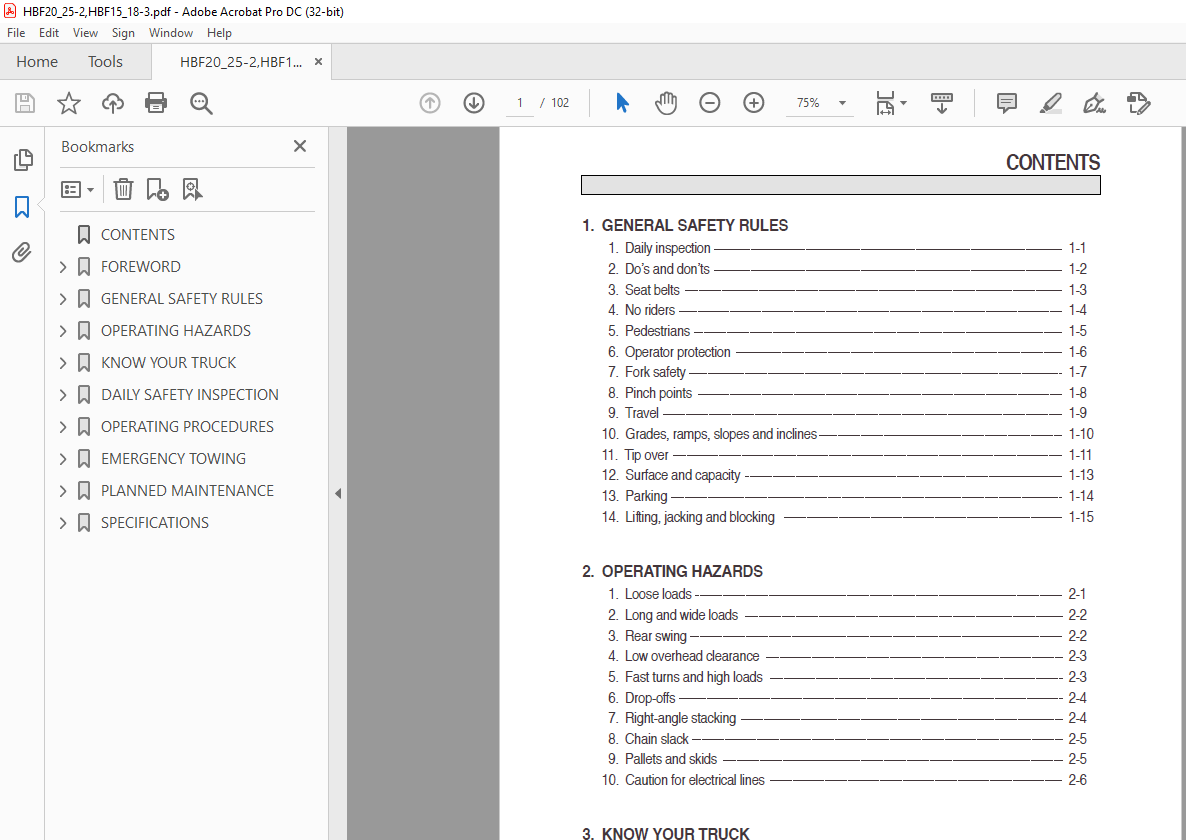Expand GENERAL SAFETY RULES bookmark

tap(64, 299)
